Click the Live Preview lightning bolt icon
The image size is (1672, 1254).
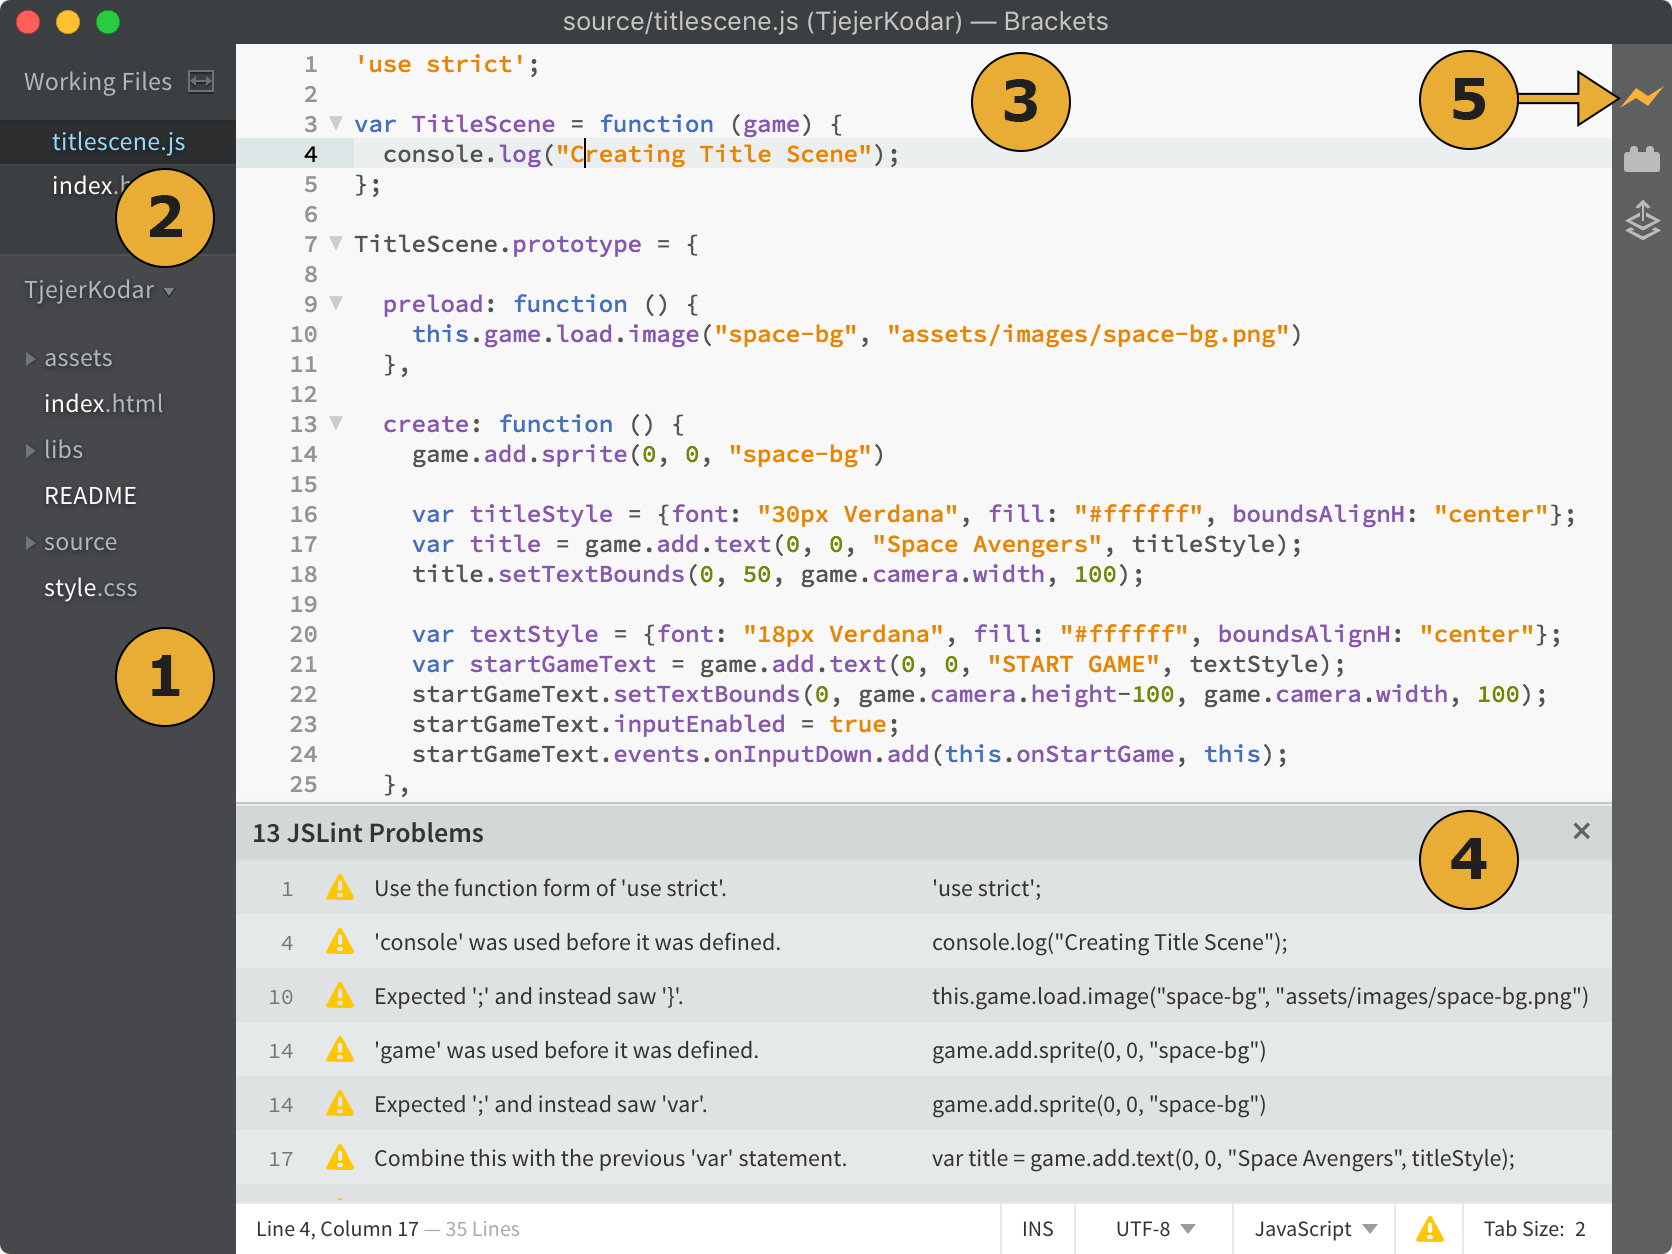[x=1642, y=97]
